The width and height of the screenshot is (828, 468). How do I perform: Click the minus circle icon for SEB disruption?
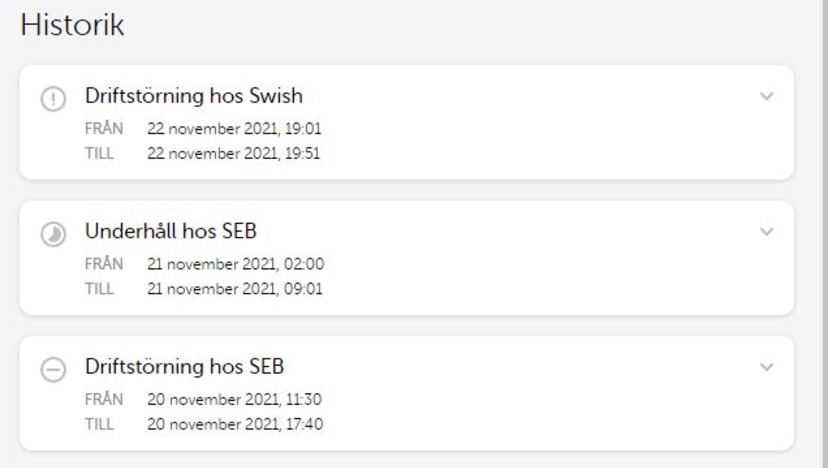click(53, 369)
